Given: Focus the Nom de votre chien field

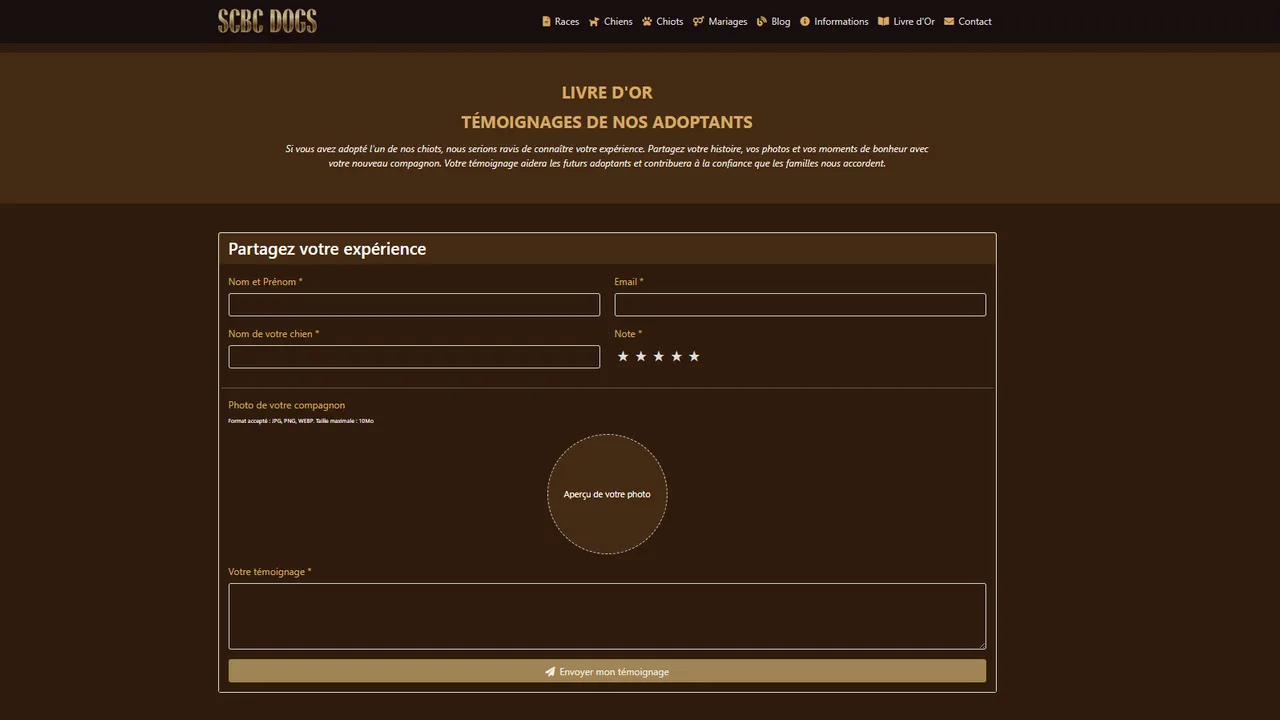Looking at the screenshot, I should [x=414, y=357].
